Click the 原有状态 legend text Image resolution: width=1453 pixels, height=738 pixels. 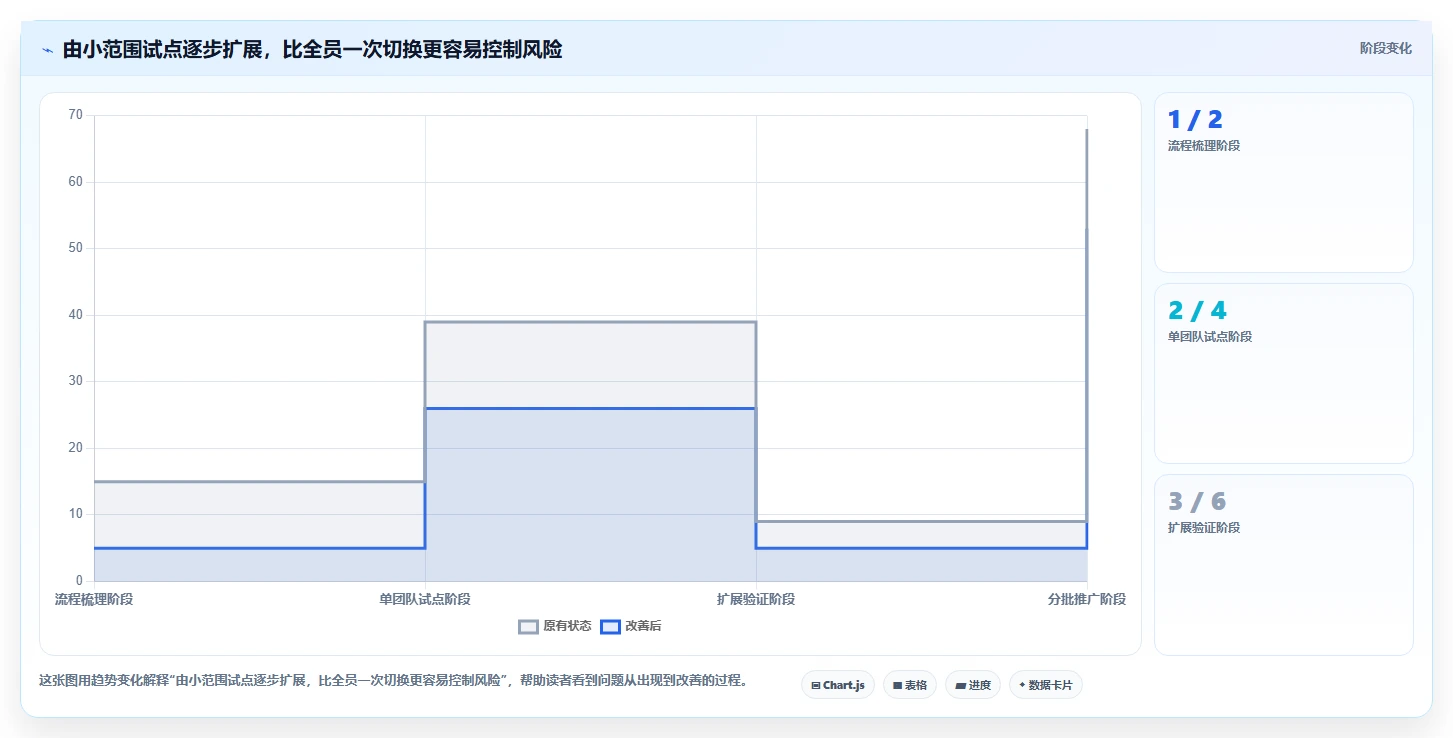[567, 627]
